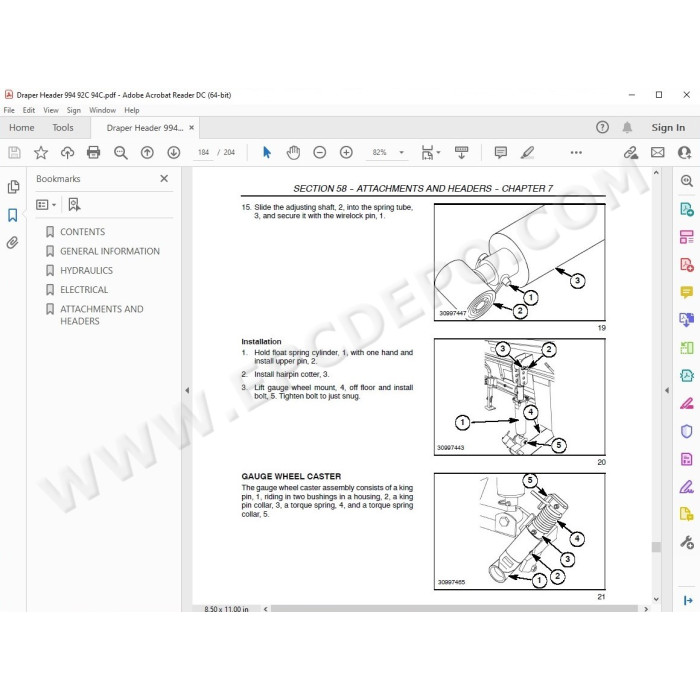700x700 pixels.
Task: Close the Bookmarks panel
Action: click(x=164, y=179)
